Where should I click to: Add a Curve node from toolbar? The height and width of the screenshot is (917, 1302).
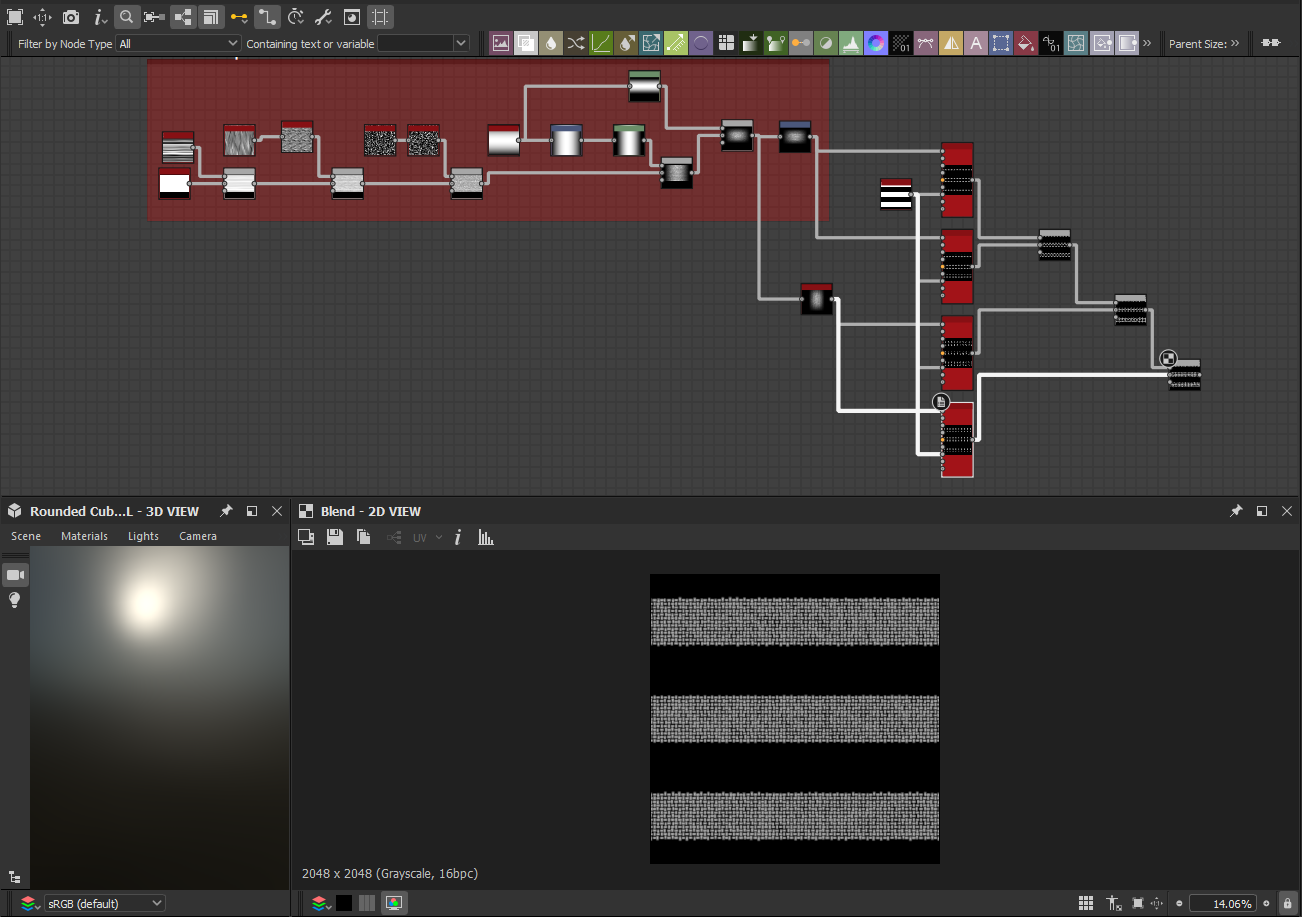click(x=601, y=43)
